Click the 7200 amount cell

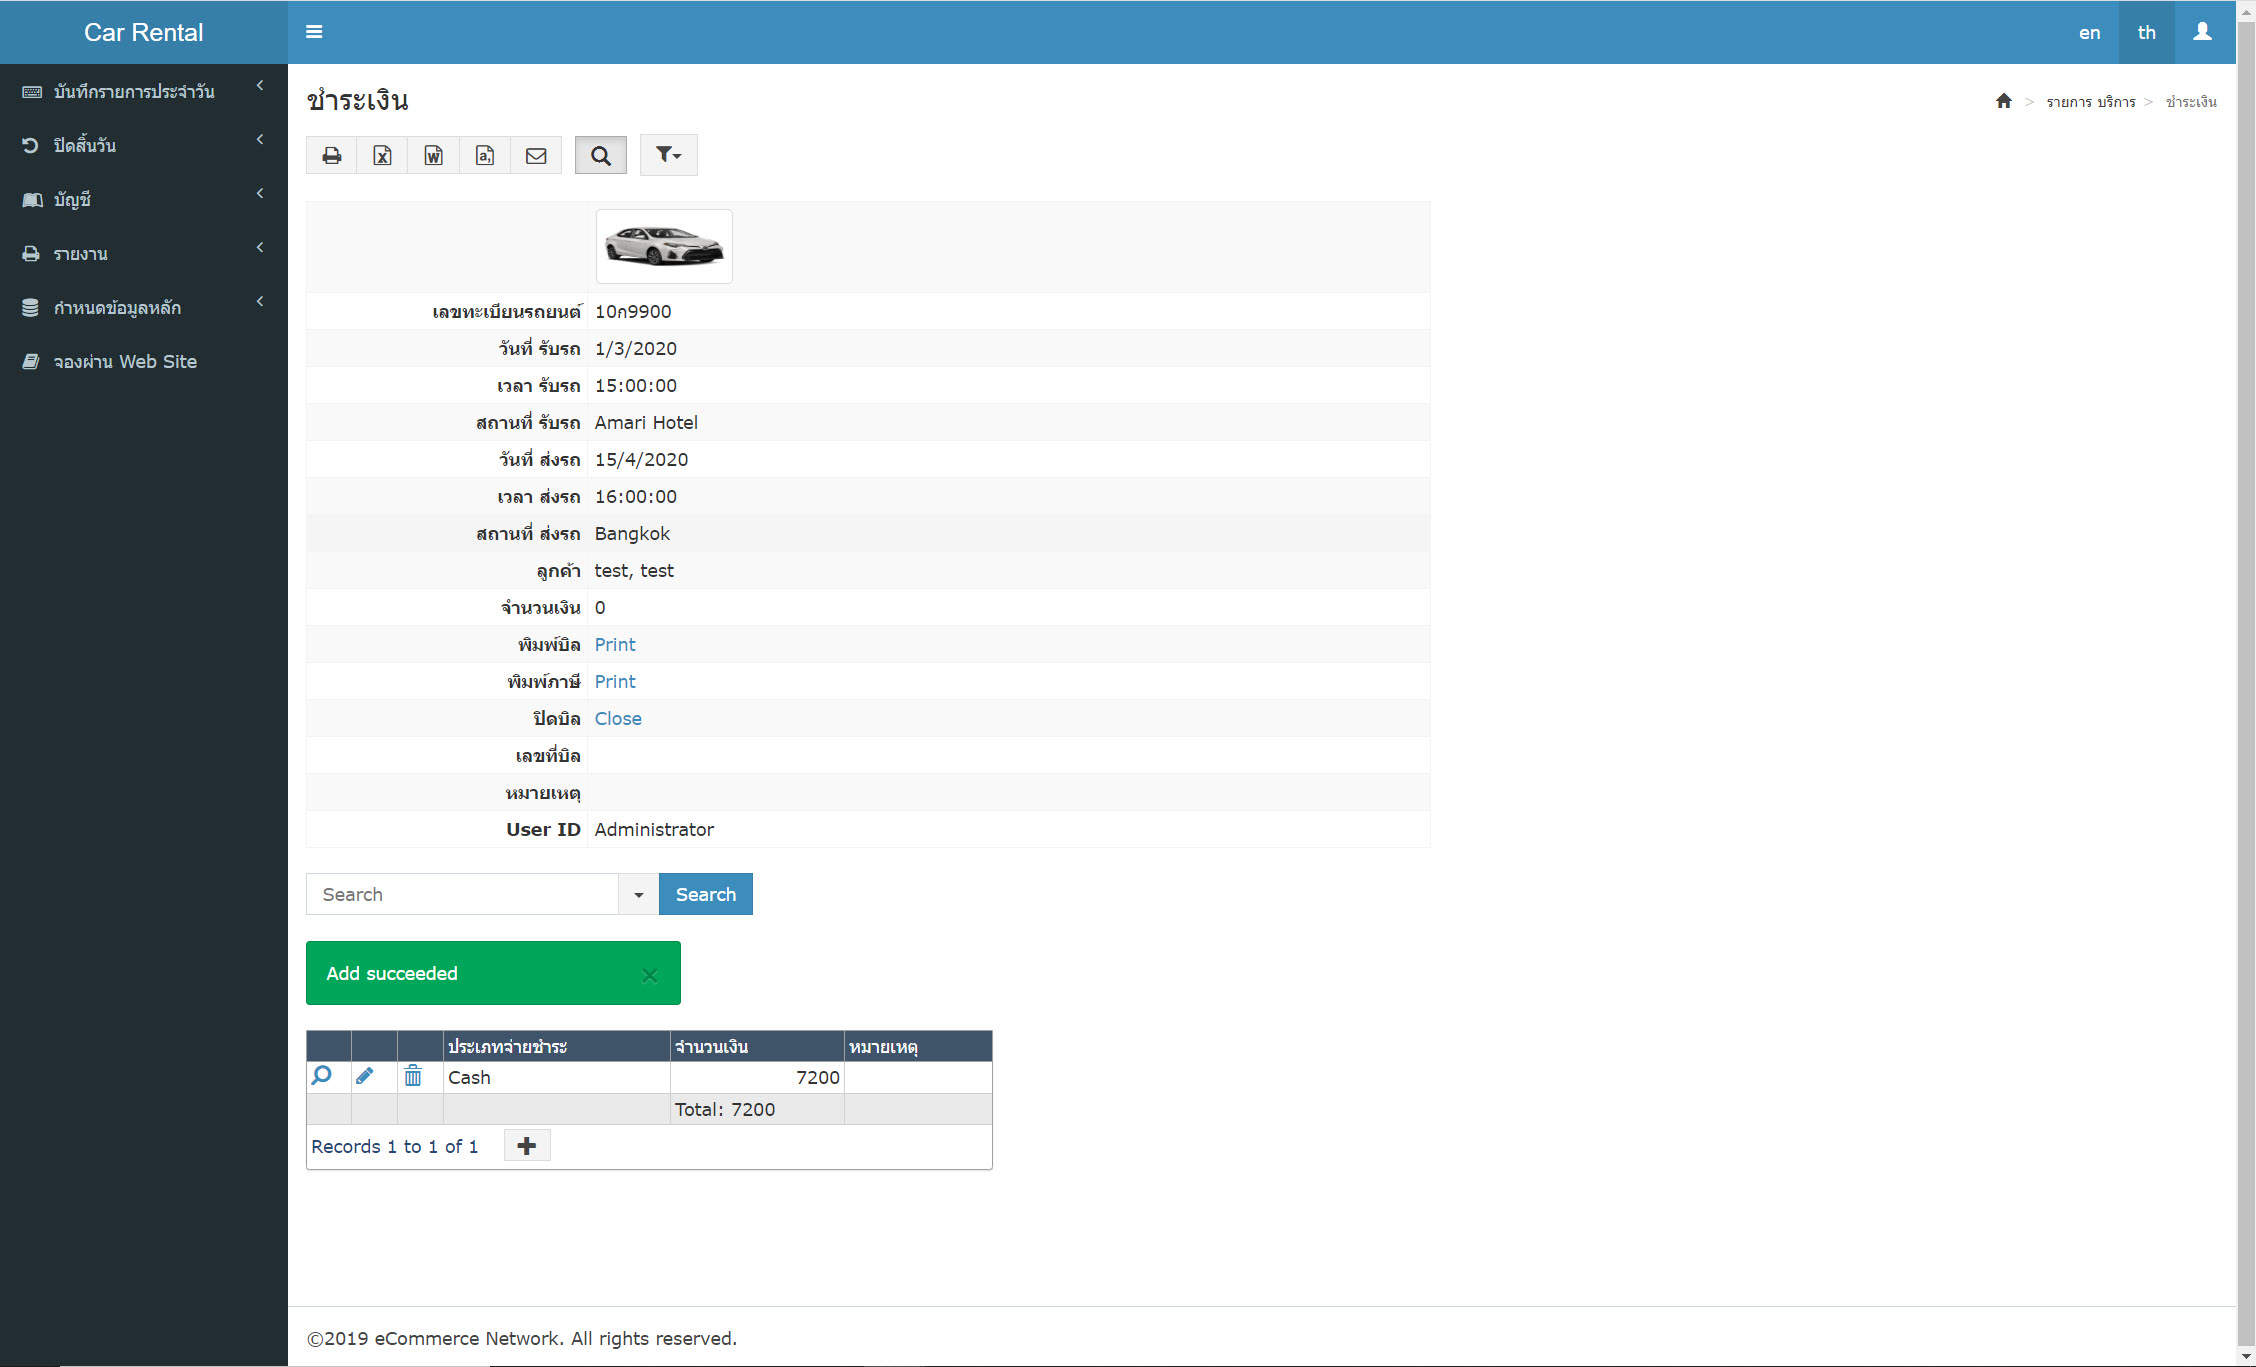757,1077
